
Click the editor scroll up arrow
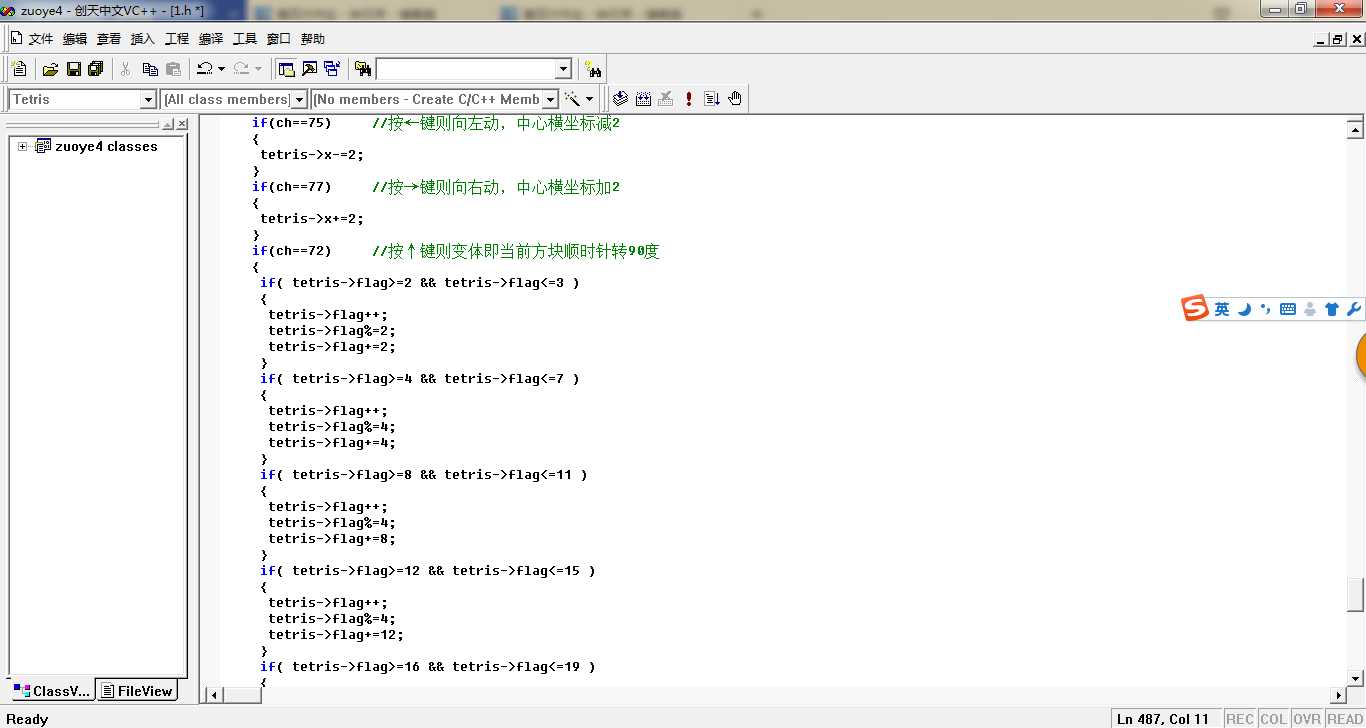1356,128
